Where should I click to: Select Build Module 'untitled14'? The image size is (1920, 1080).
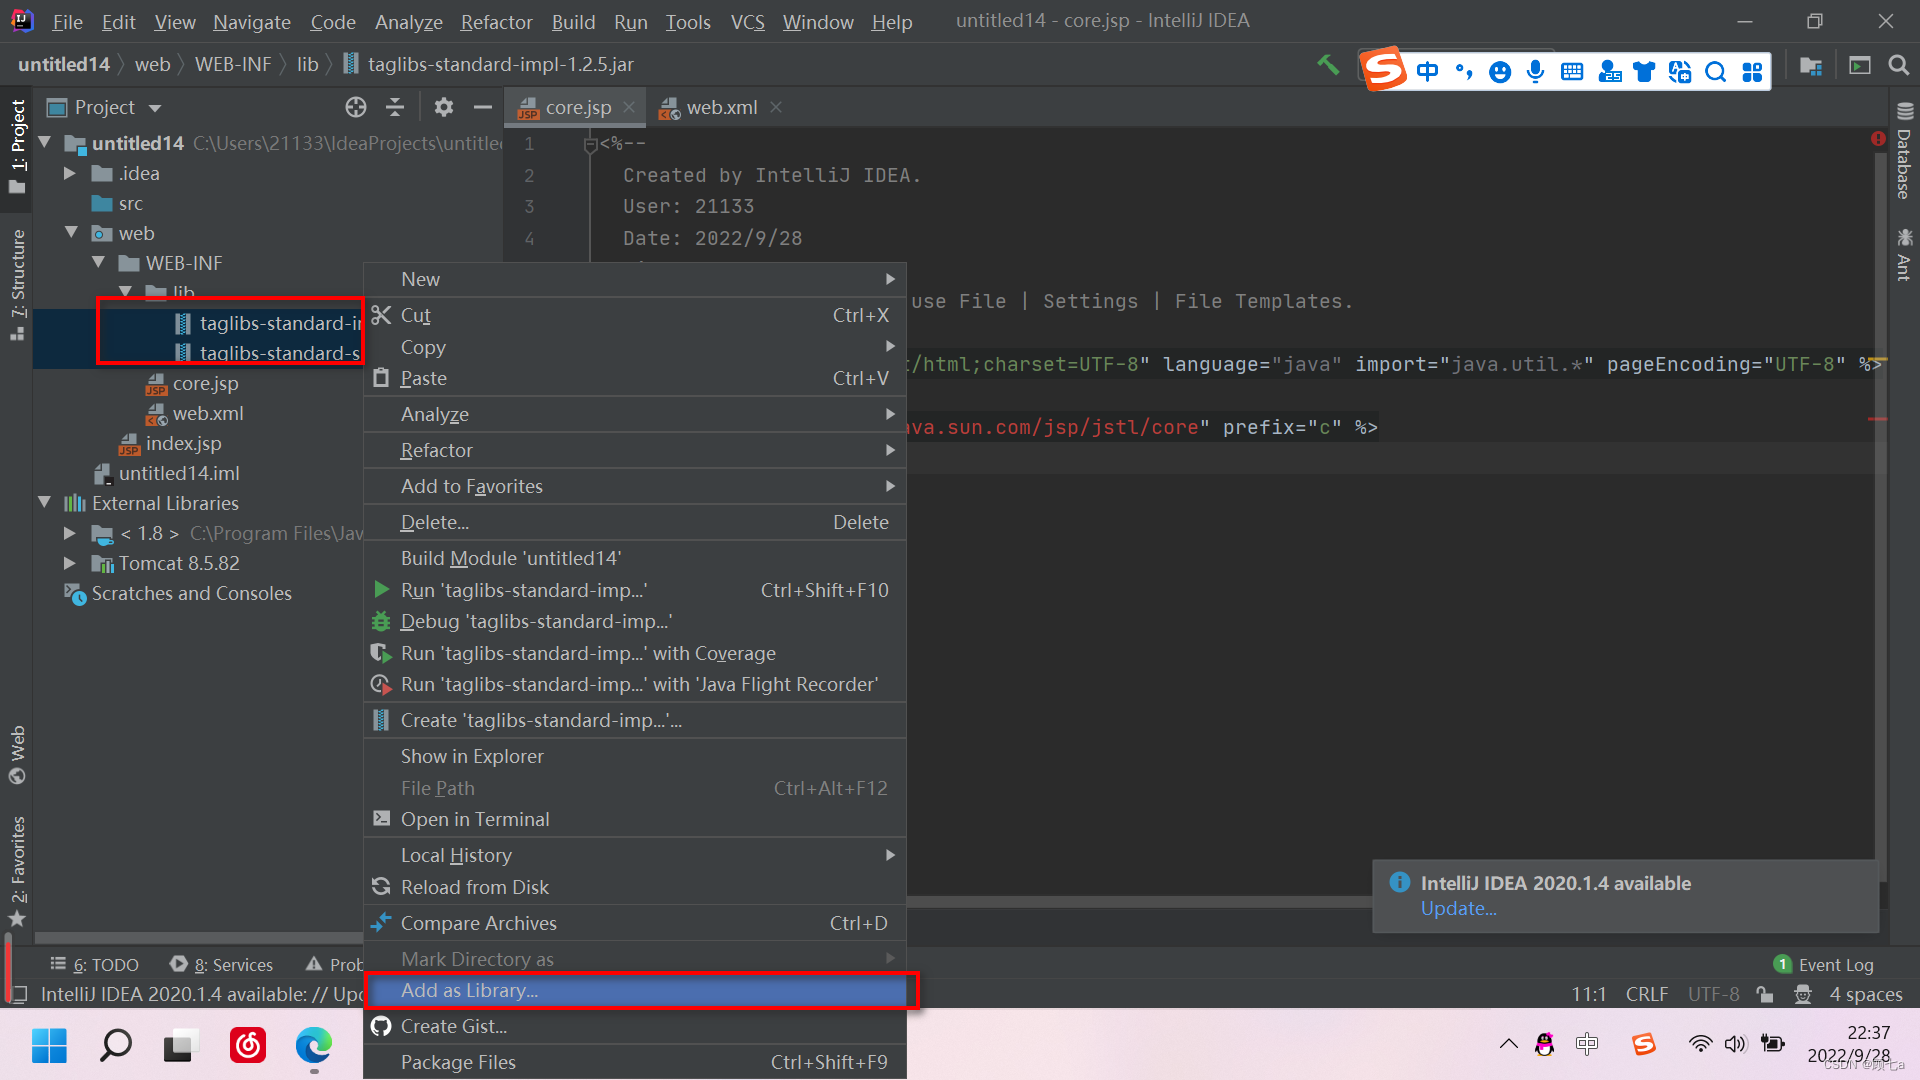pyautogui.click(x=512, y=558)
